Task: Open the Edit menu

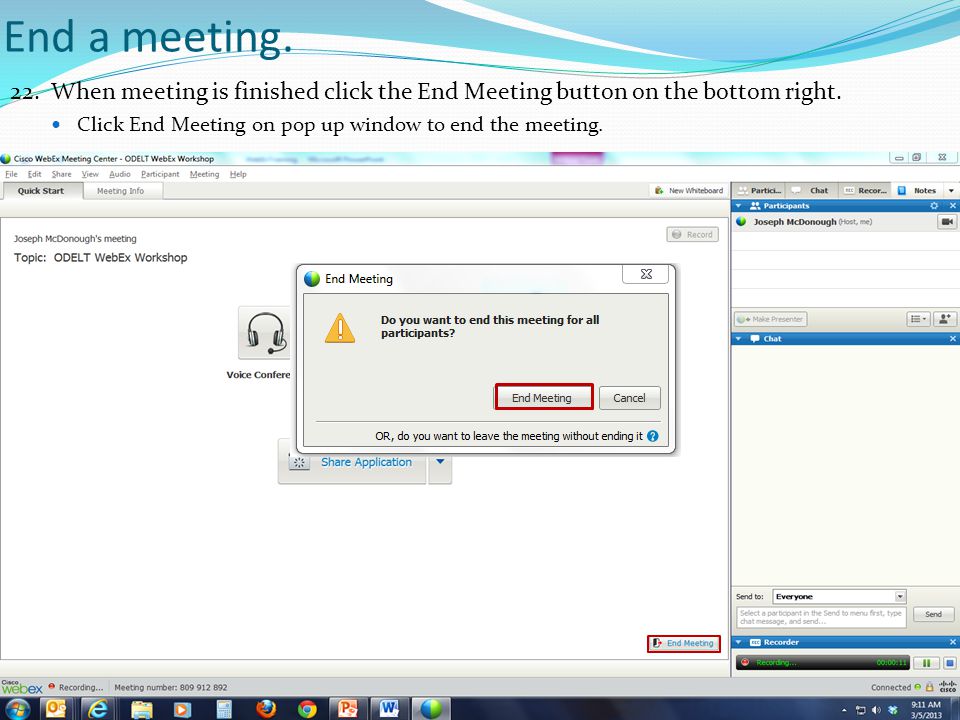Action: pos(34,174)
